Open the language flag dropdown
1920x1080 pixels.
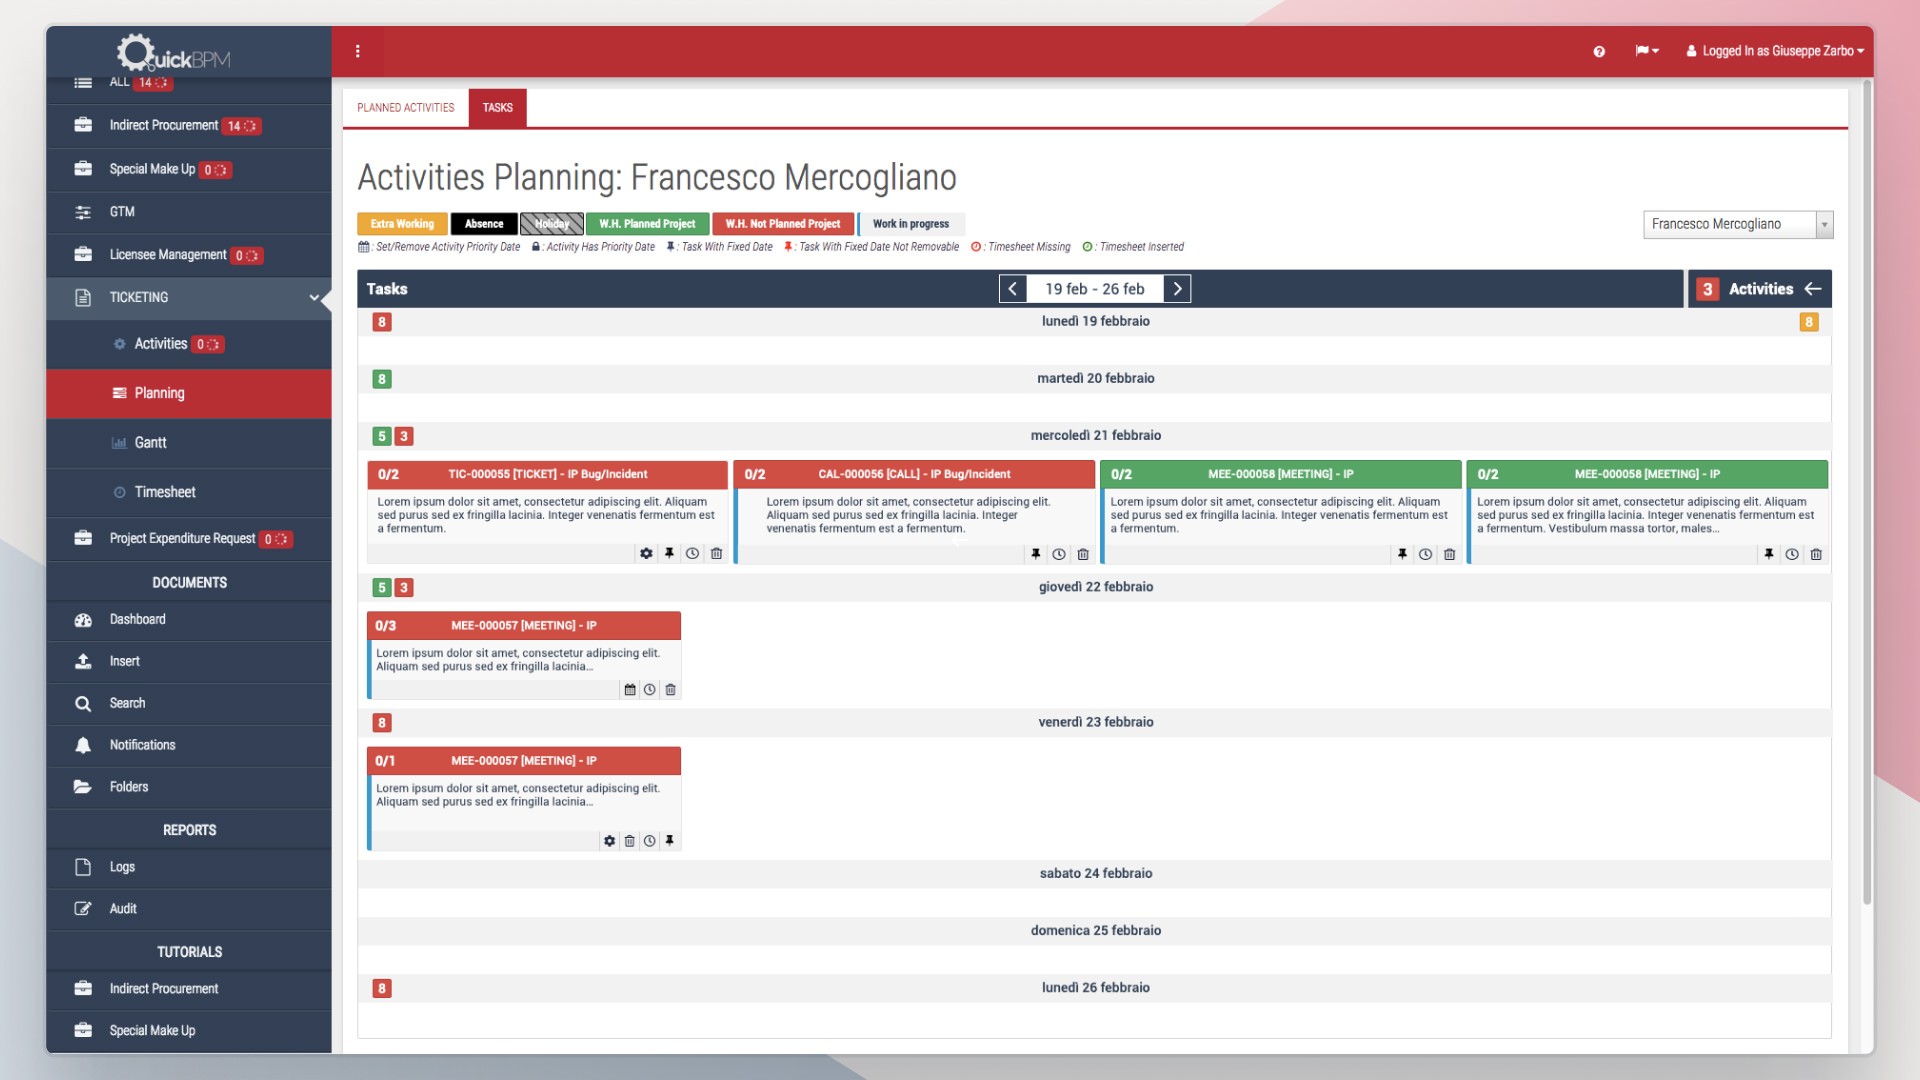point(1645,51)
